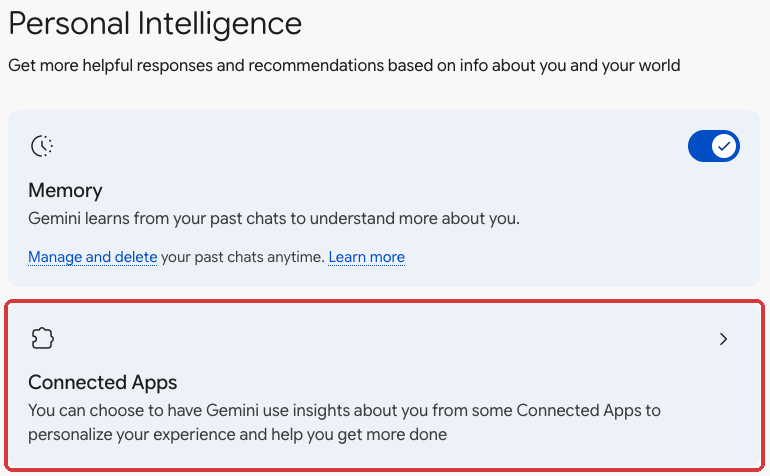Click the Connected Apps puzzle piece icon

point(42,338)
